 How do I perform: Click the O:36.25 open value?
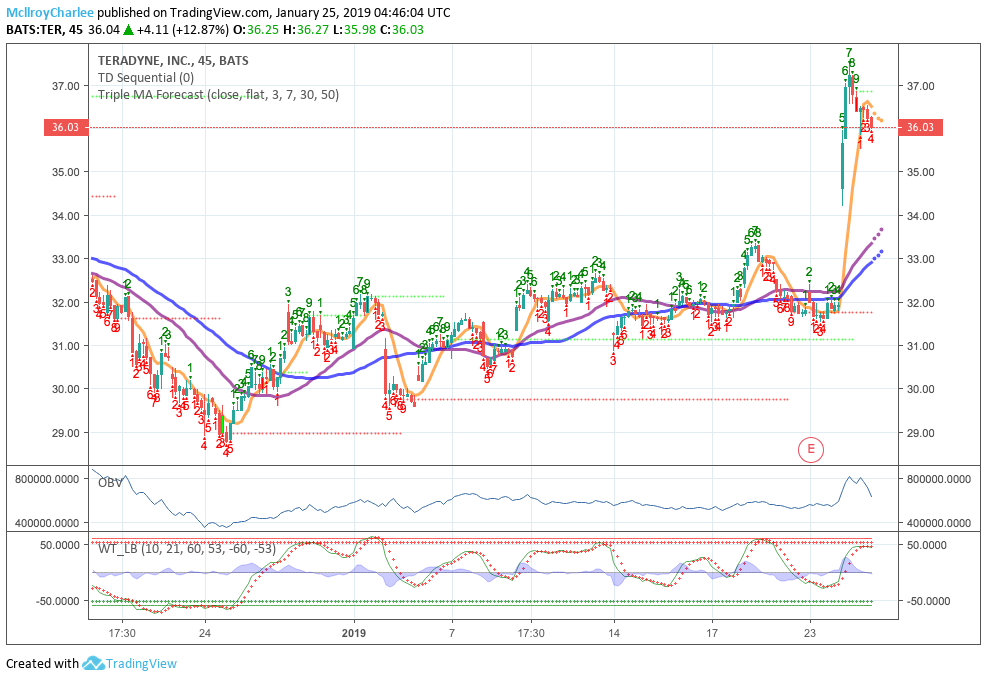click(x=256, y=30)
